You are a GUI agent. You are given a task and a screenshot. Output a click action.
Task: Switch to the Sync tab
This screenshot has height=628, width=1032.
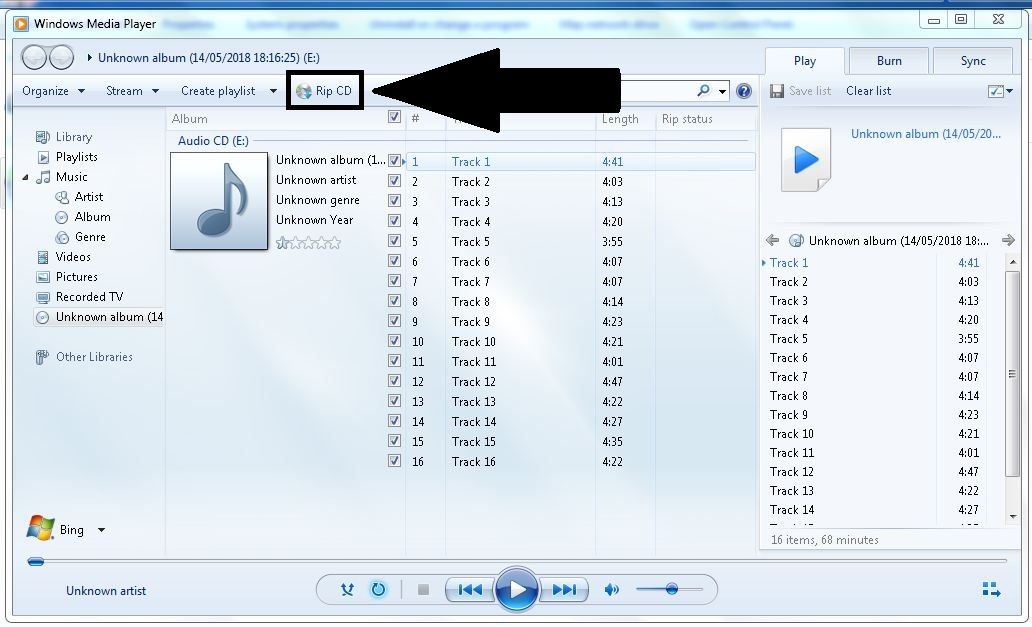(973, 61)
